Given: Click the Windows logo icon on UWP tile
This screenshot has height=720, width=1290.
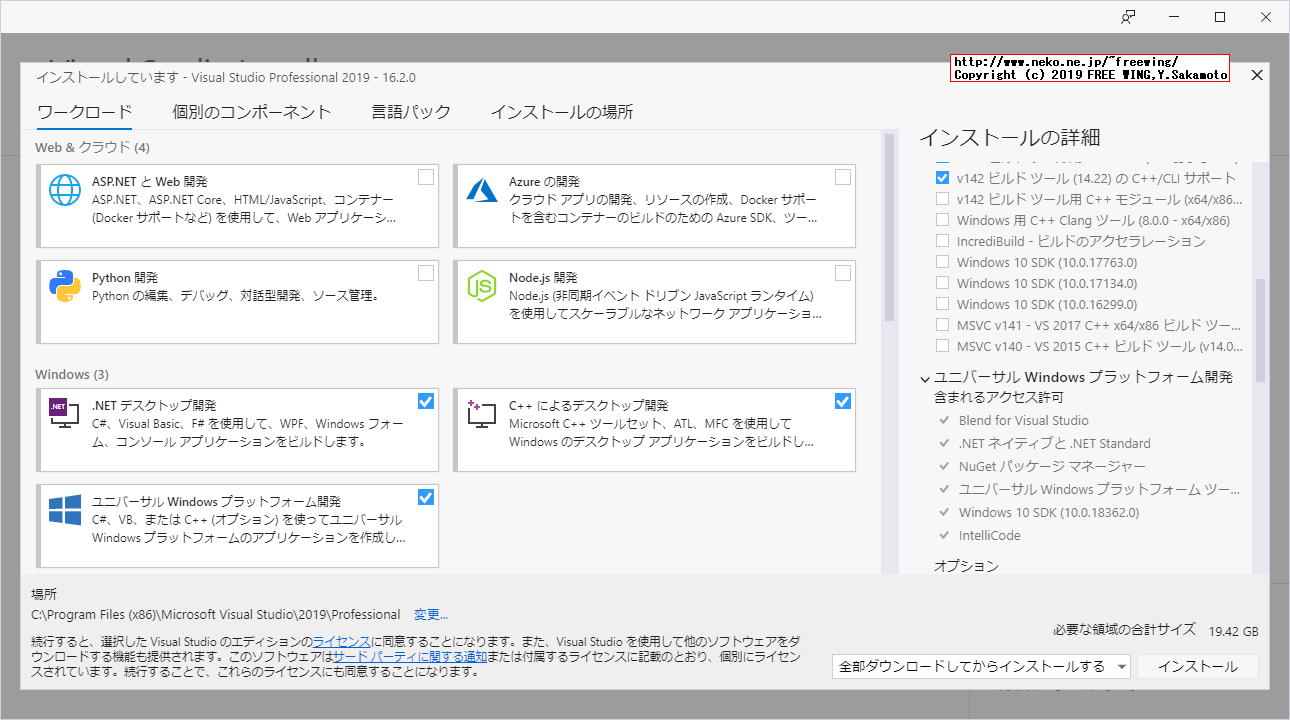Looking at the screenshot, I should click(64, 509).
